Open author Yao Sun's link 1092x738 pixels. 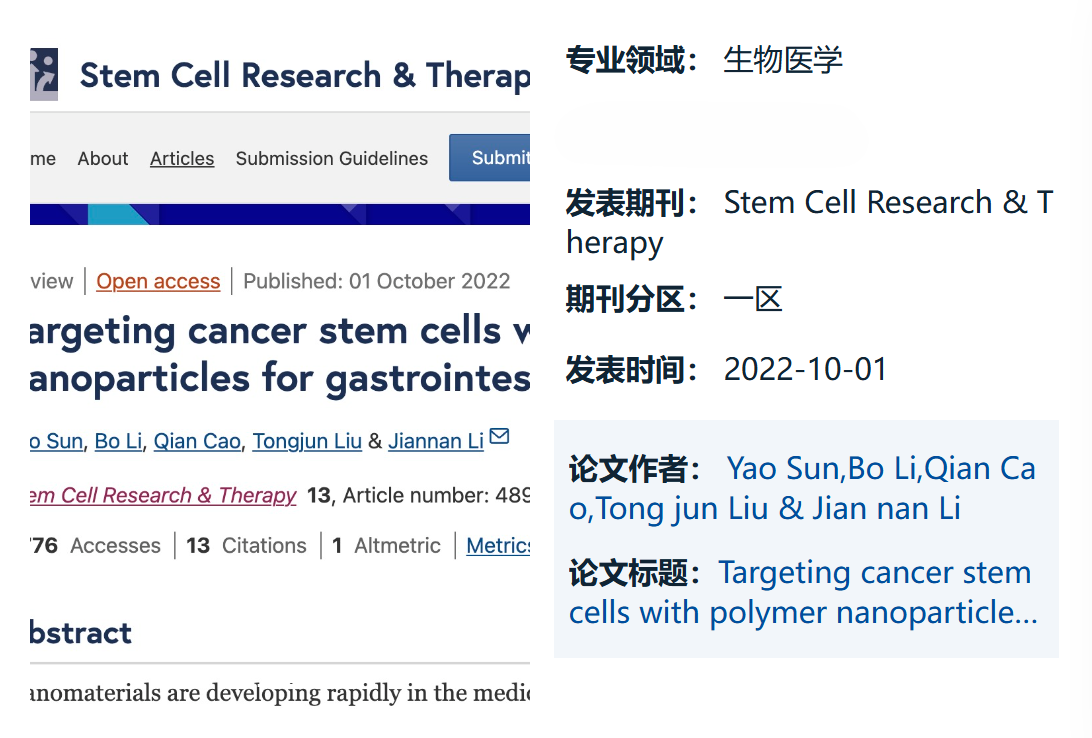tap(57, 441)
